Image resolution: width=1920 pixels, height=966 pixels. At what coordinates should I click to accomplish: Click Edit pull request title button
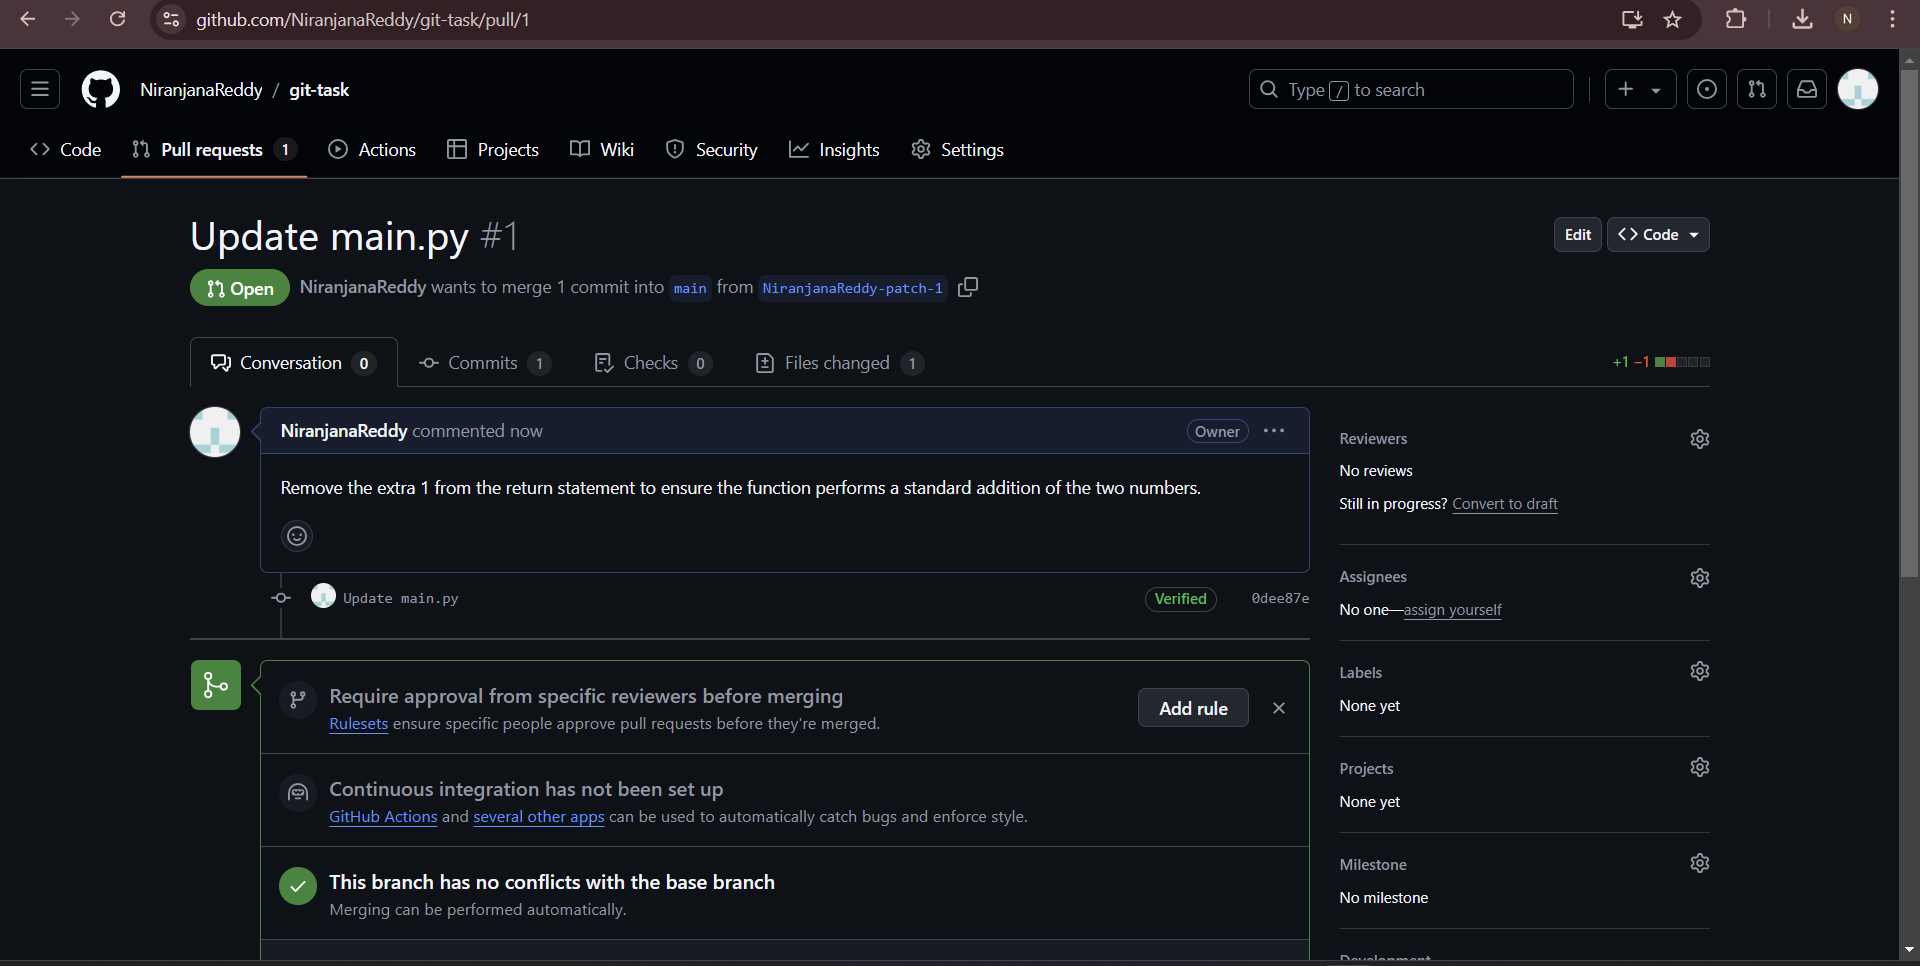(x=1578, y=234)
